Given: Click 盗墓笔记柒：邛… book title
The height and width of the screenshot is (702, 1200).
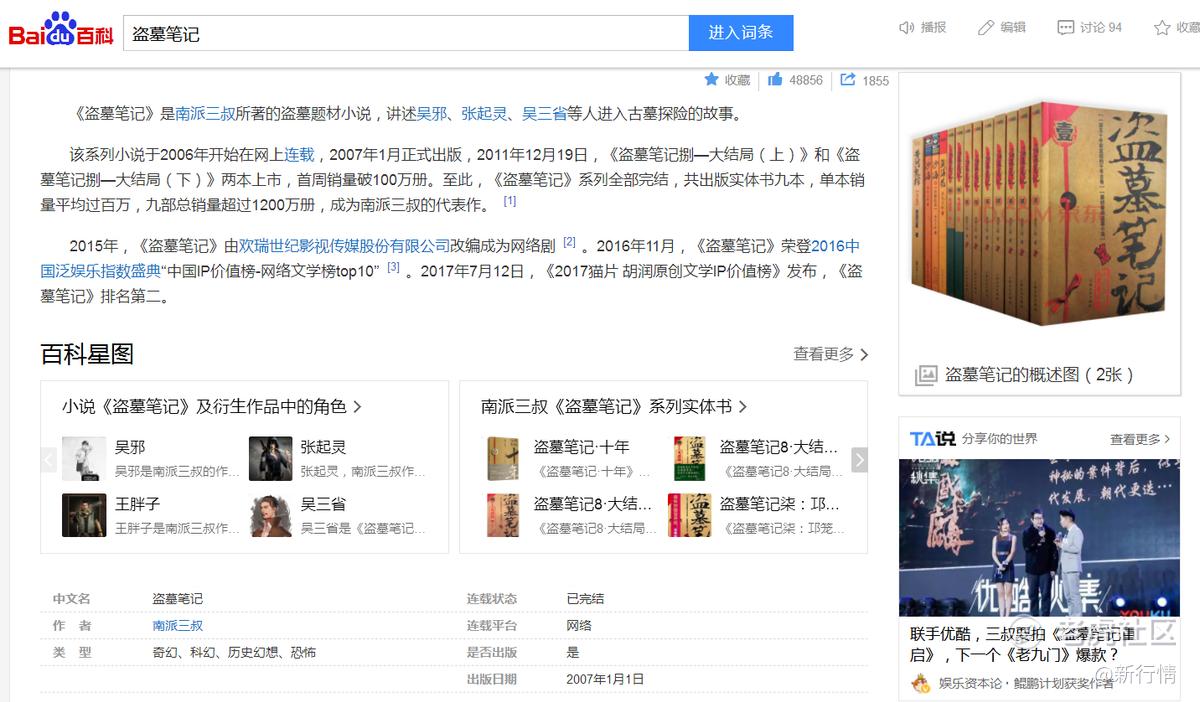Looking at the screenshot, I should pyautogui.click(x=780, y=504).
